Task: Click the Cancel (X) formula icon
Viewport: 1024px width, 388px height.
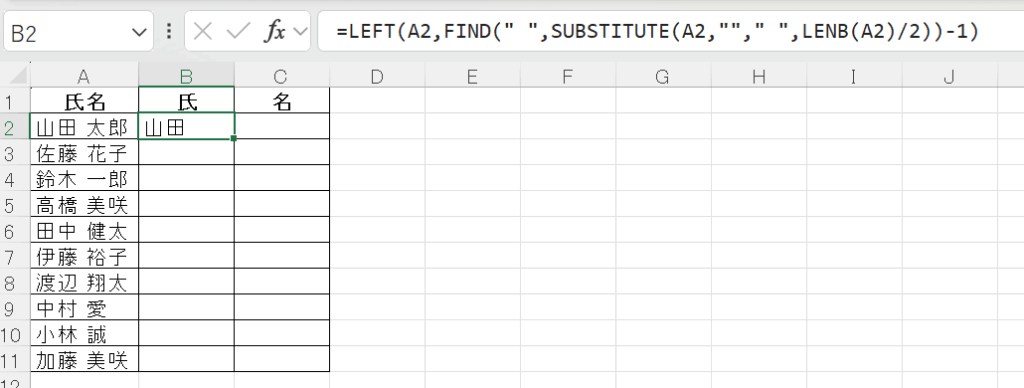Action: (203, 32)
